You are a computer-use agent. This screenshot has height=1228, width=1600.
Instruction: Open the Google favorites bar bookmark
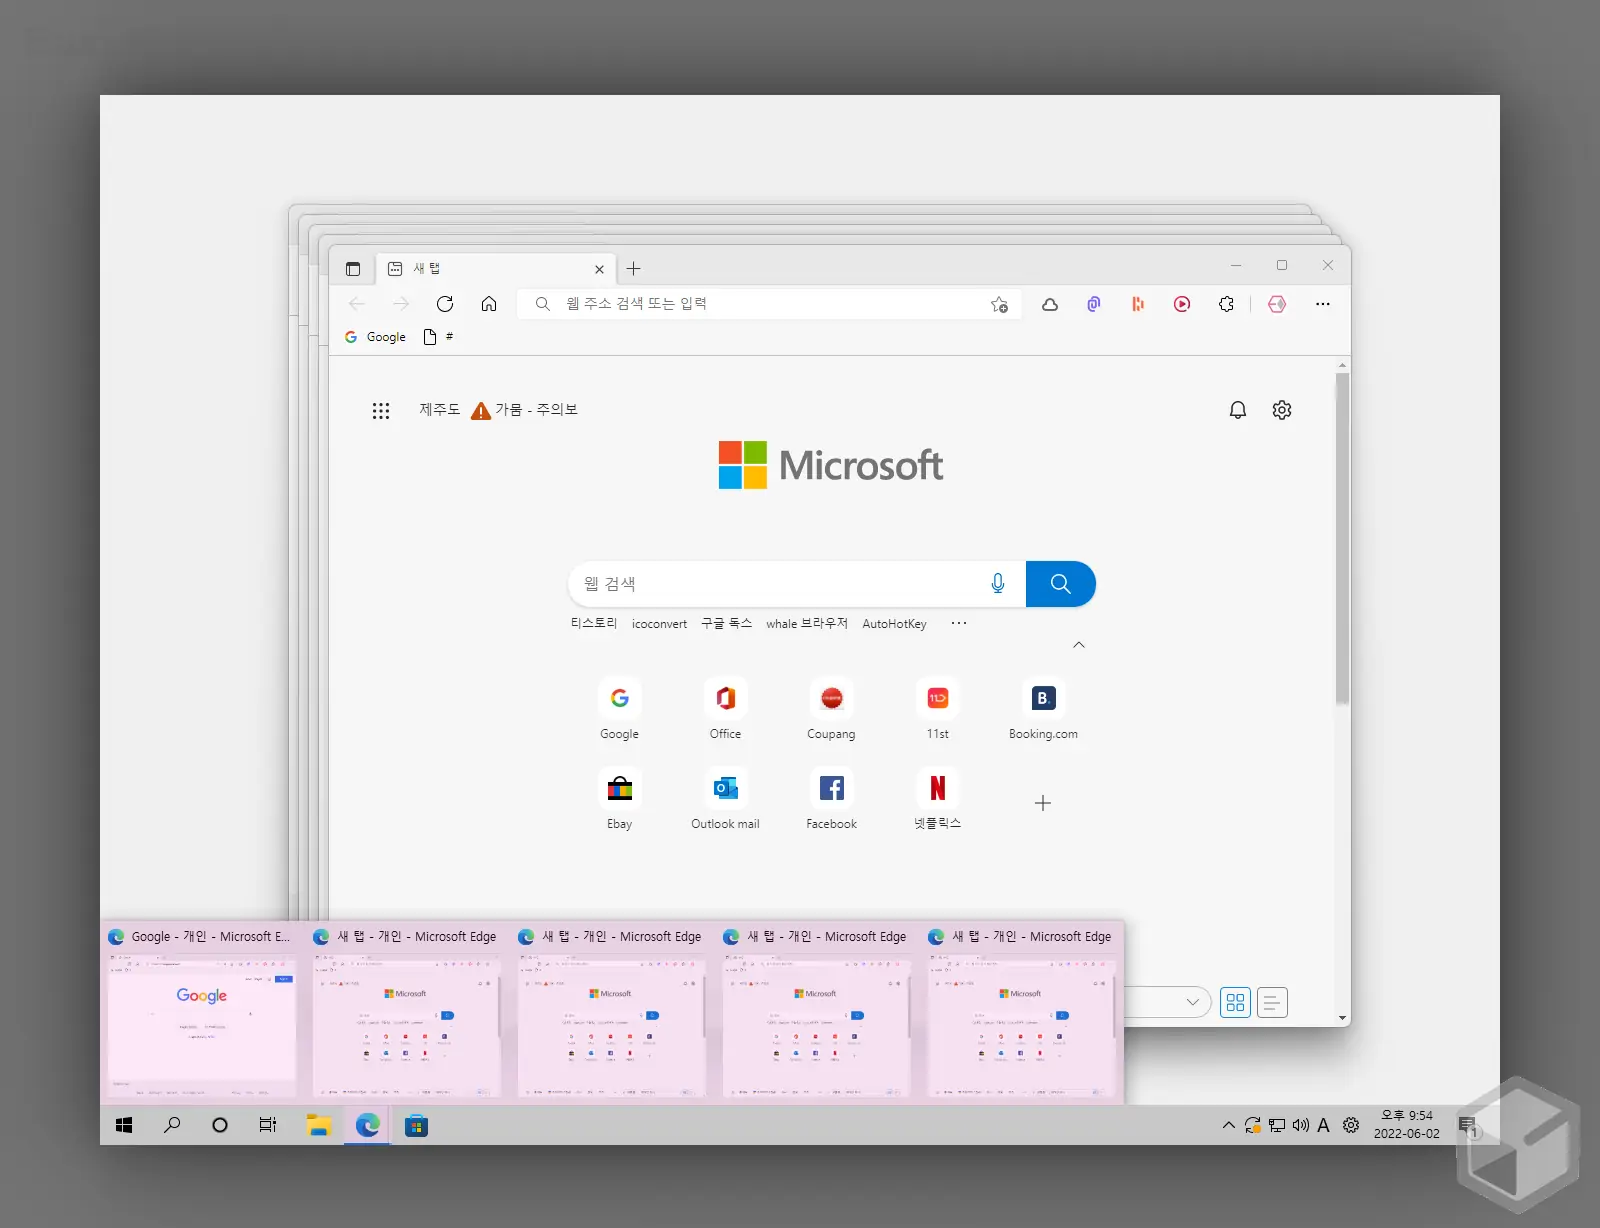pos(375,337)
